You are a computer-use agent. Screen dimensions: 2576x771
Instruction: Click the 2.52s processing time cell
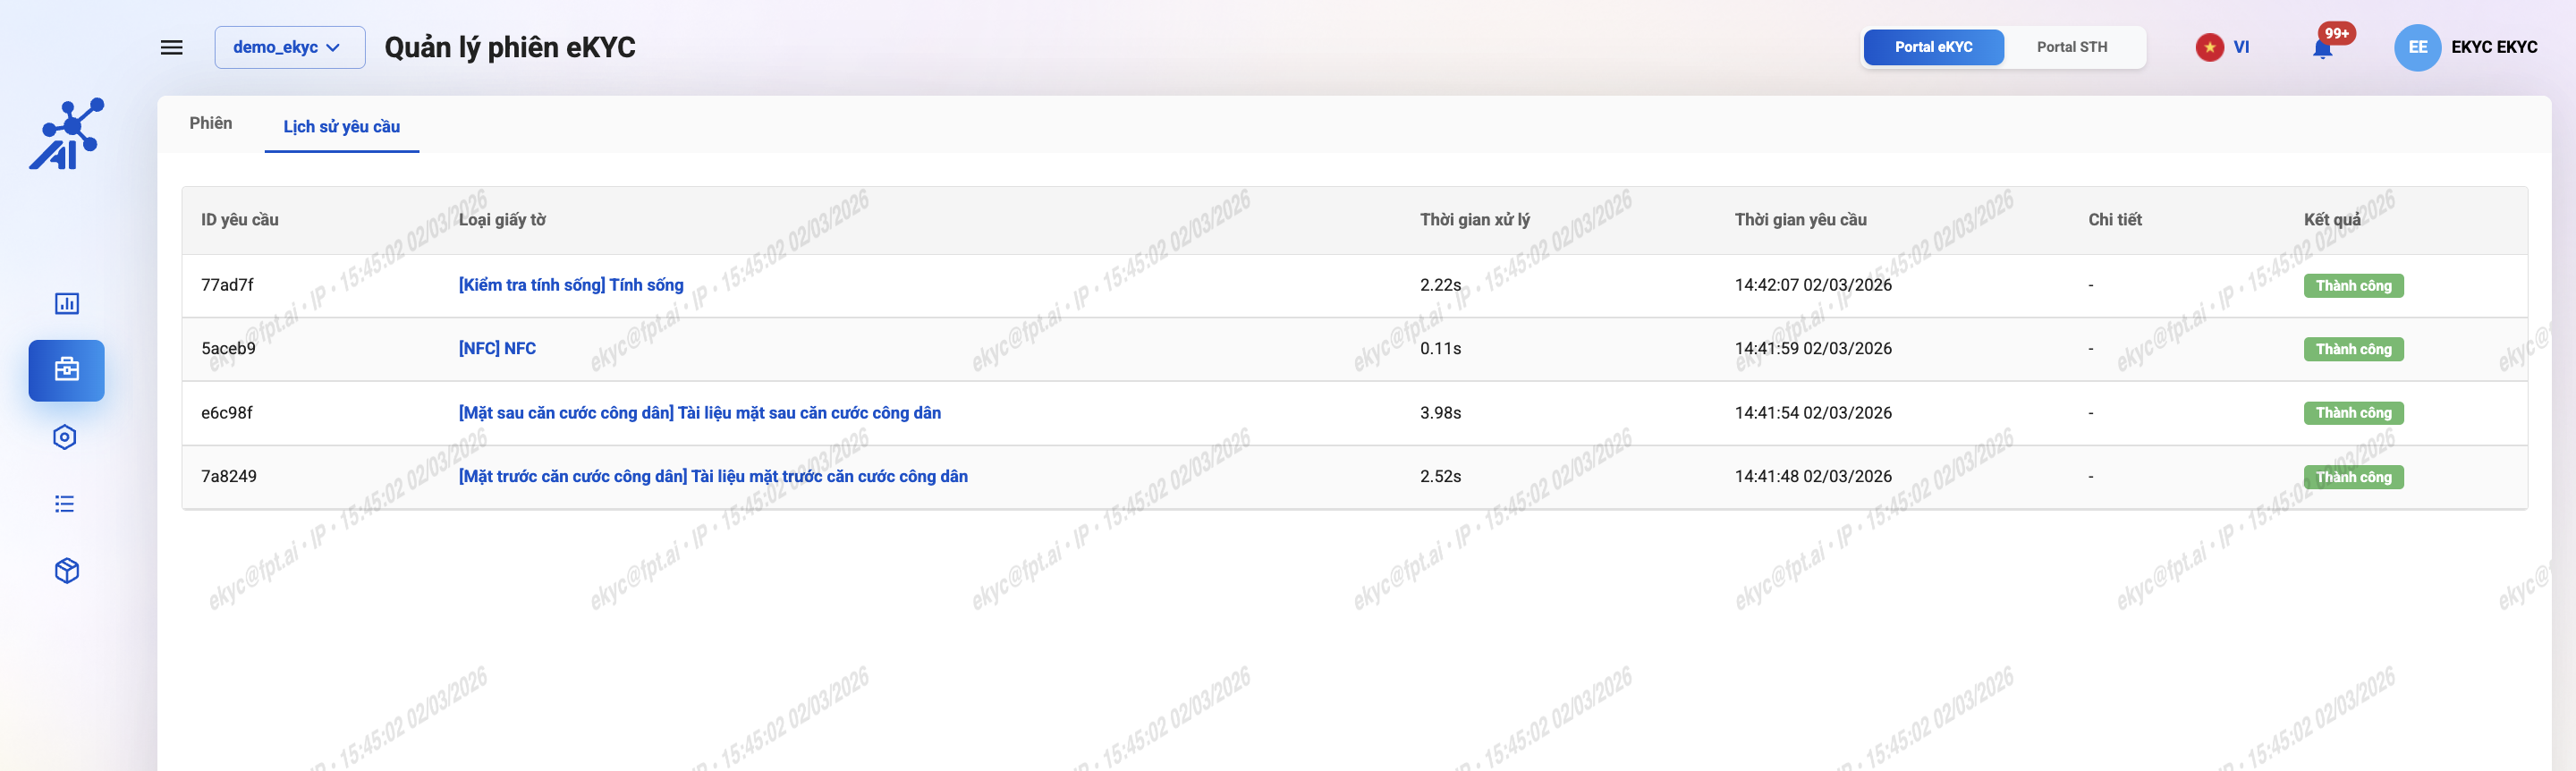click(x=1440, y=477)
